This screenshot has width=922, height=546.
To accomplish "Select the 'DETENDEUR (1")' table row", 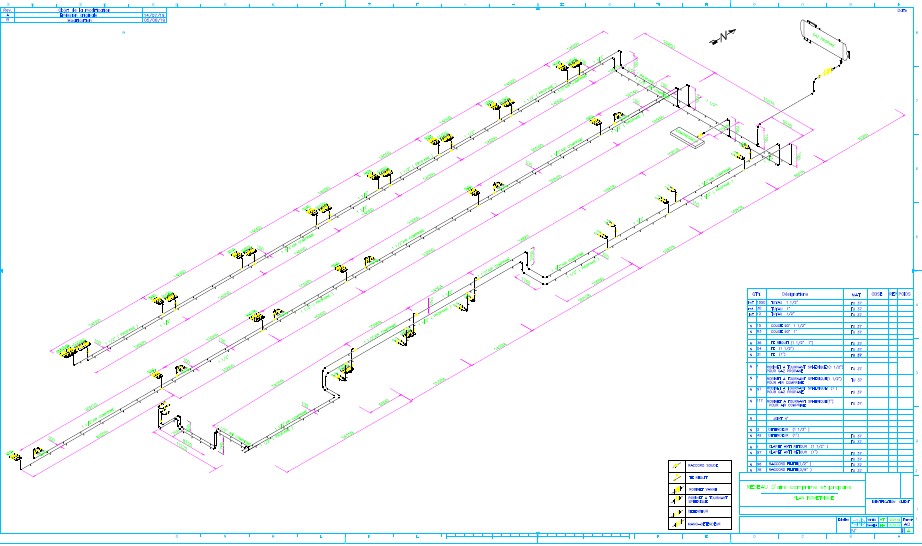I will pyautogui.click(x=830, y=436).
